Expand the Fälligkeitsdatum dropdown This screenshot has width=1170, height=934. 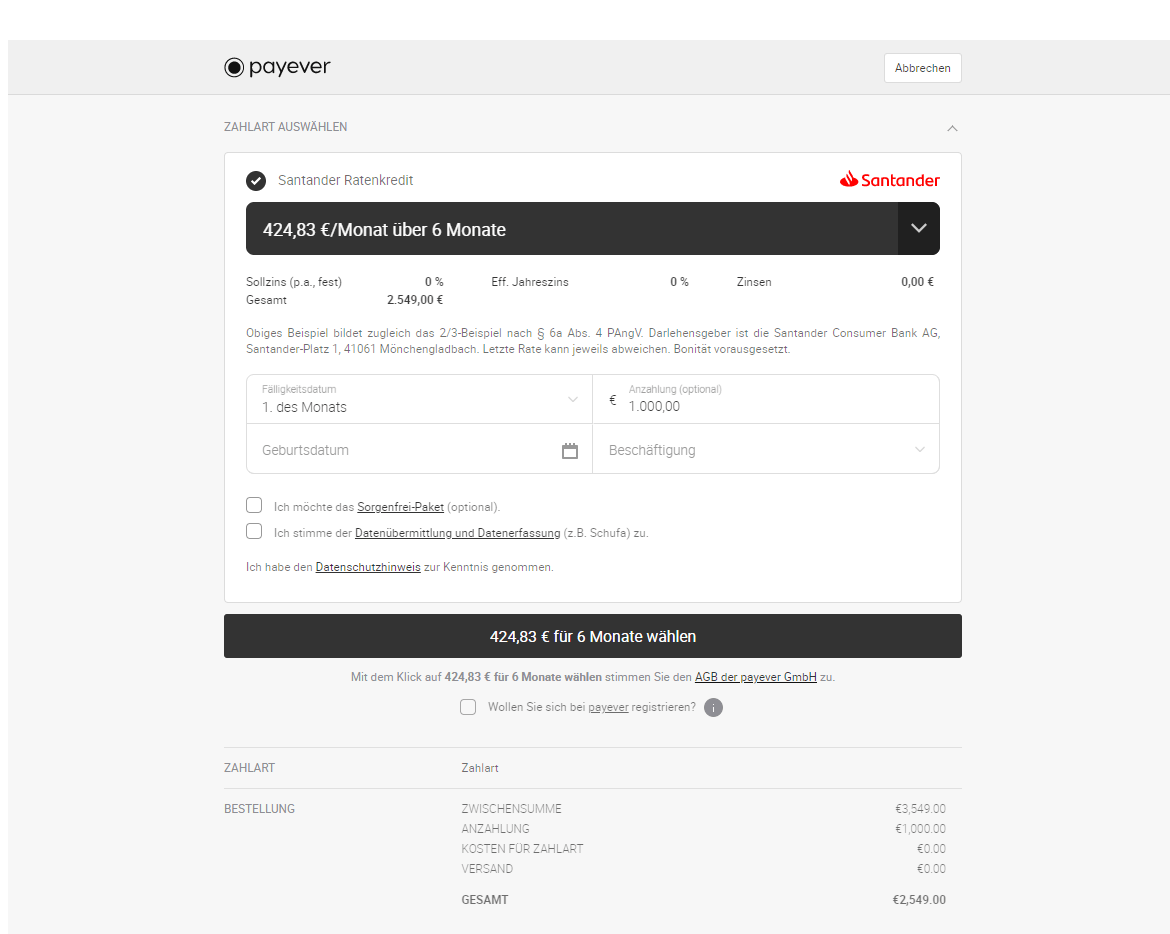pos(575,399)
